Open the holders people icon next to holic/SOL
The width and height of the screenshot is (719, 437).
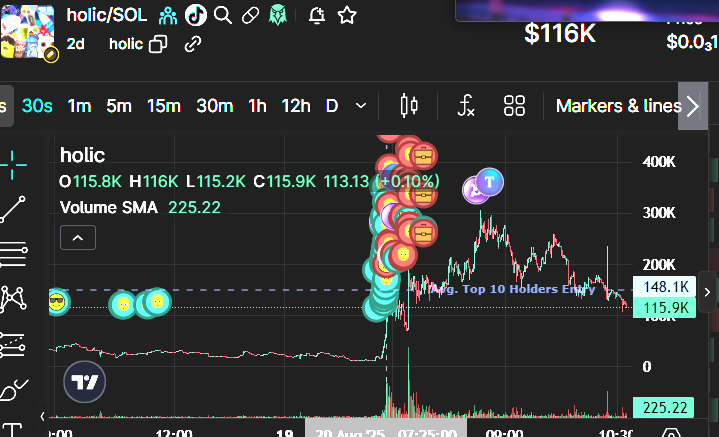tap(168, 16)
